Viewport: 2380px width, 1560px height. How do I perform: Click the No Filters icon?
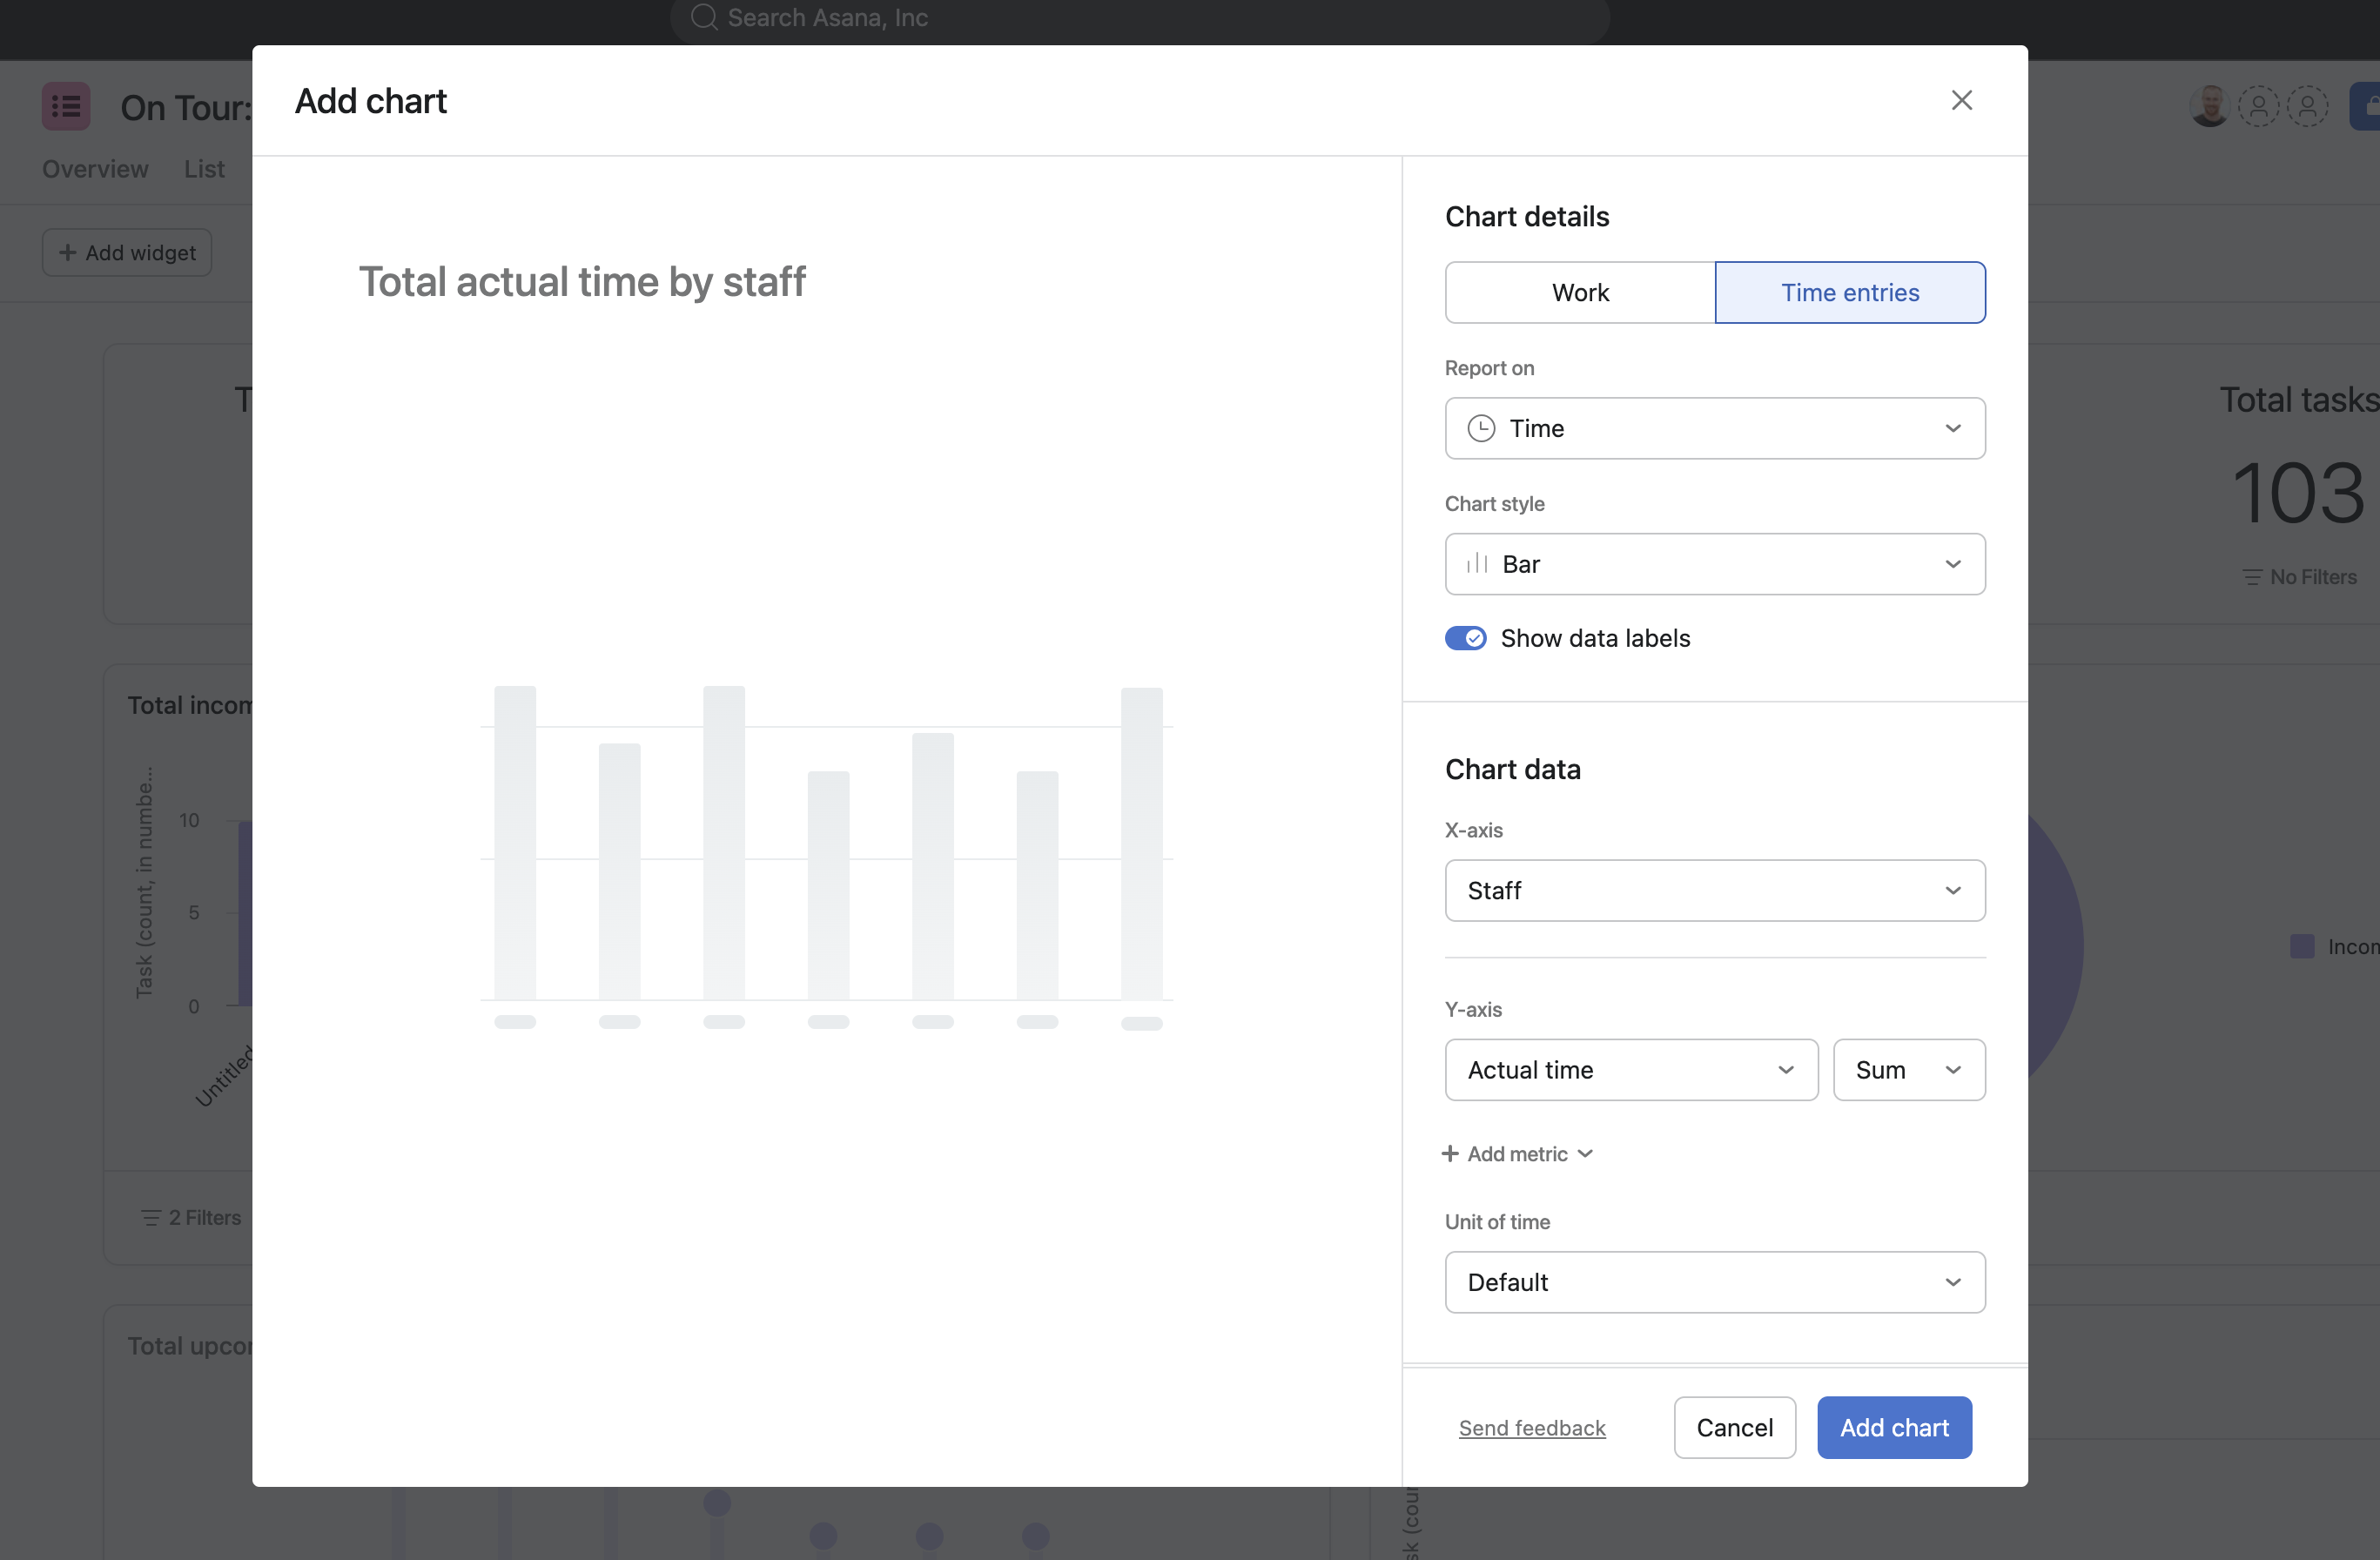coord(2252,578)
